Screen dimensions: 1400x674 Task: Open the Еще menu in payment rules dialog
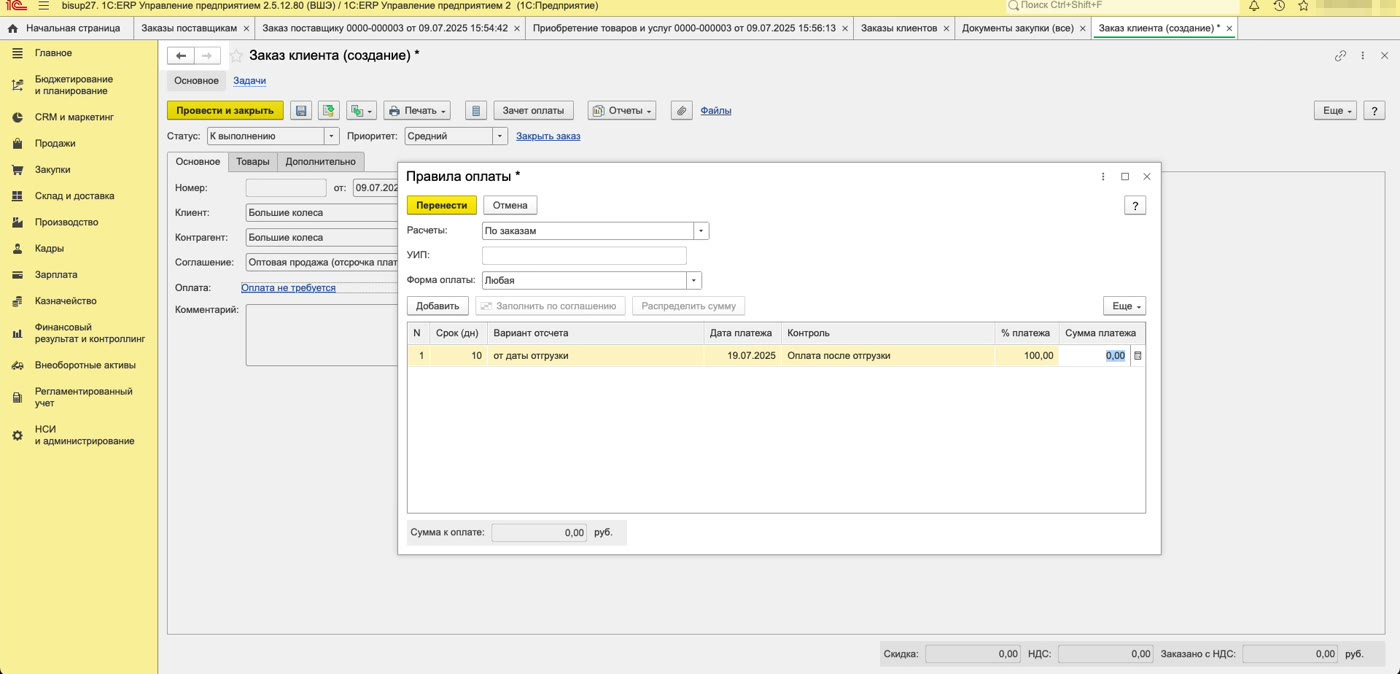[1124, 306]
